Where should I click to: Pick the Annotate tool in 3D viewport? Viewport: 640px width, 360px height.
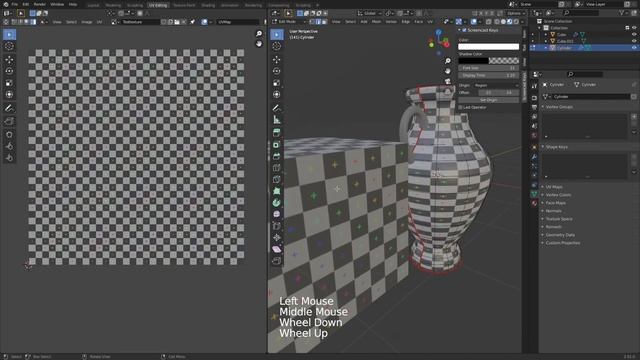tap(277, 108)
